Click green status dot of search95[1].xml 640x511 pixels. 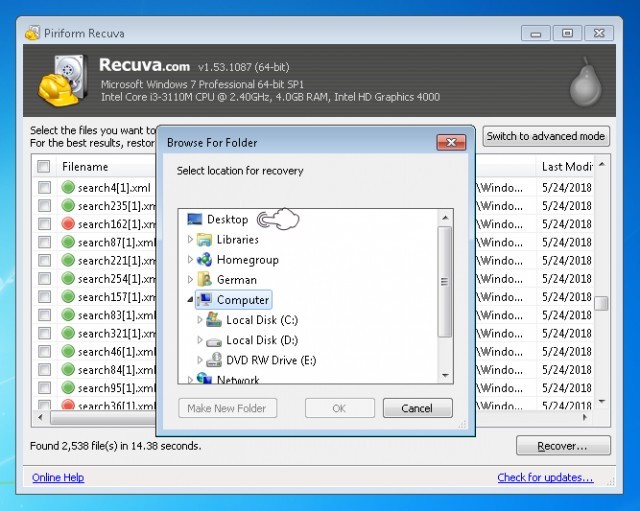(x=68, y=387)
